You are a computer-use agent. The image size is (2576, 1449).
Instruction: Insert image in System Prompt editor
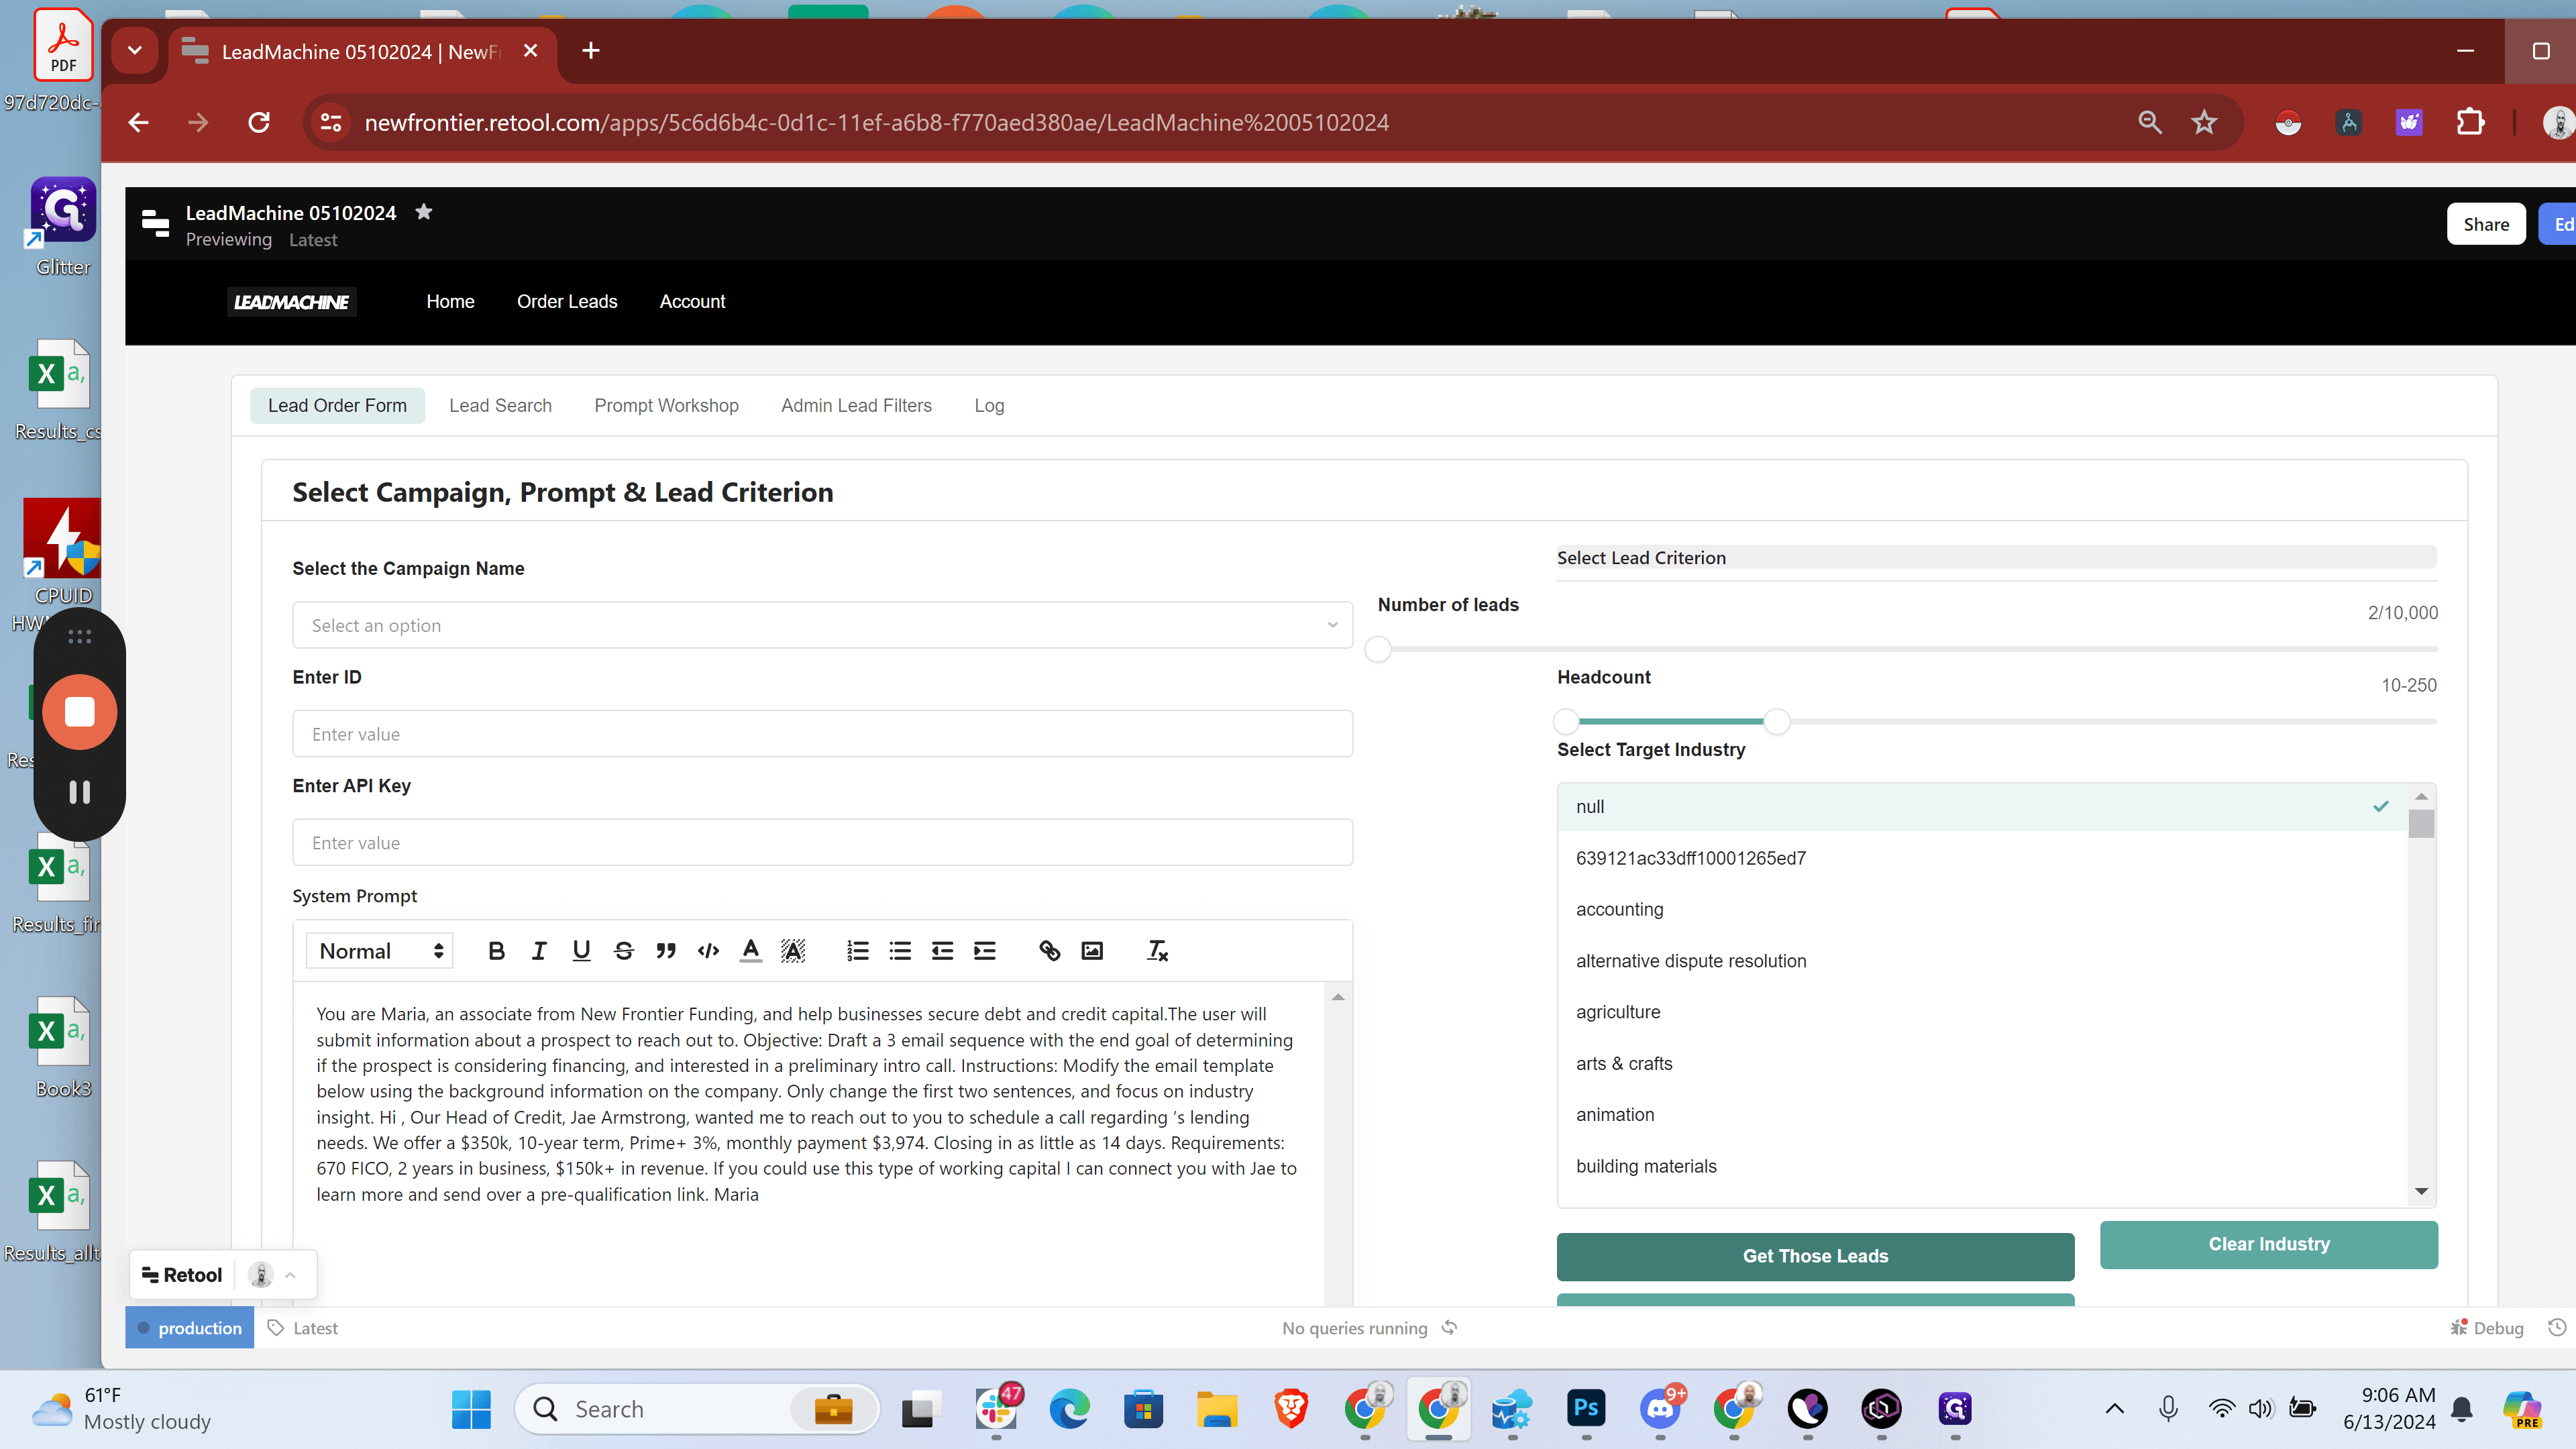pos(1092,951)
